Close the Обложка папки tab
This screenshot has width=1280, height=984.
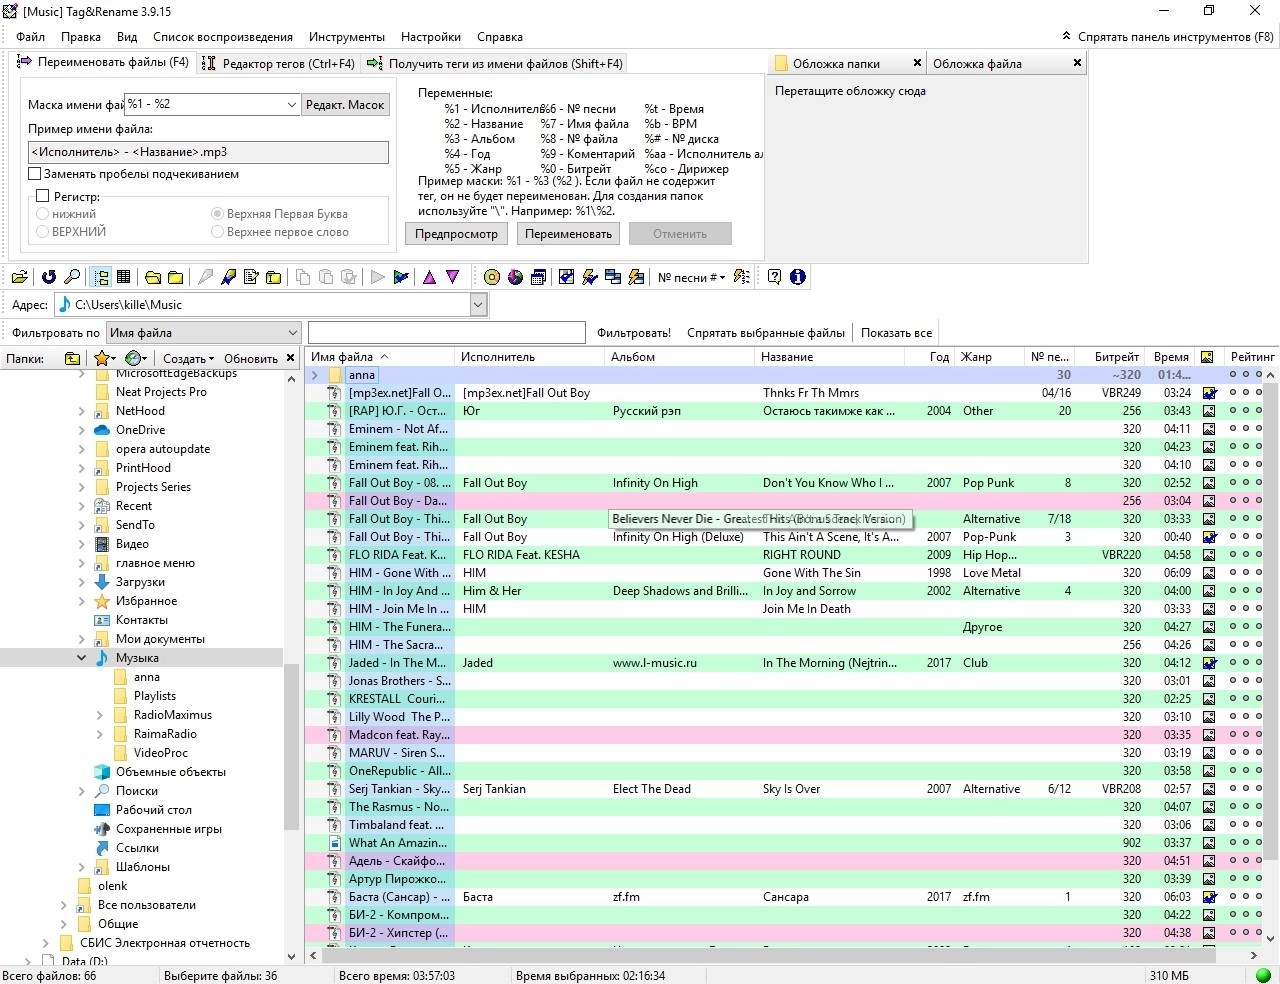click(917, 63)
